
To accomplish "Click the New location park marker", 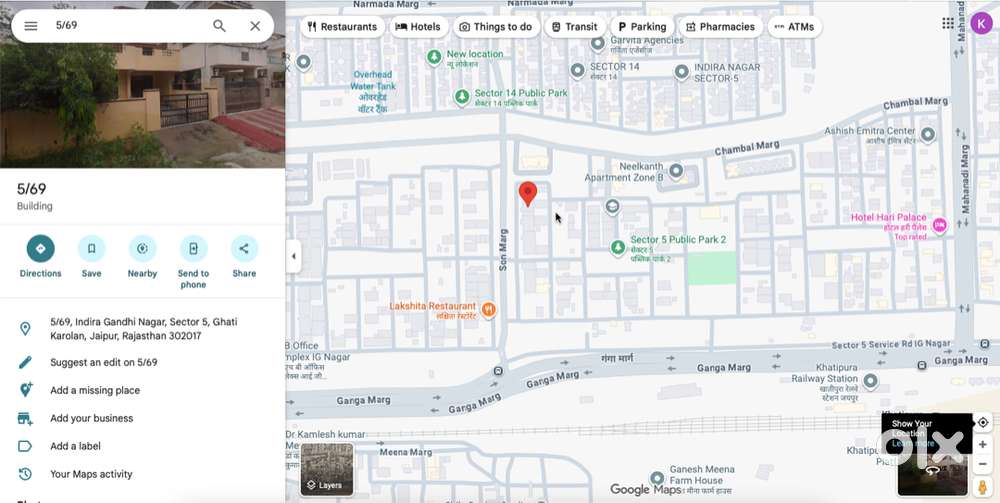I will (x=434, y=58).
